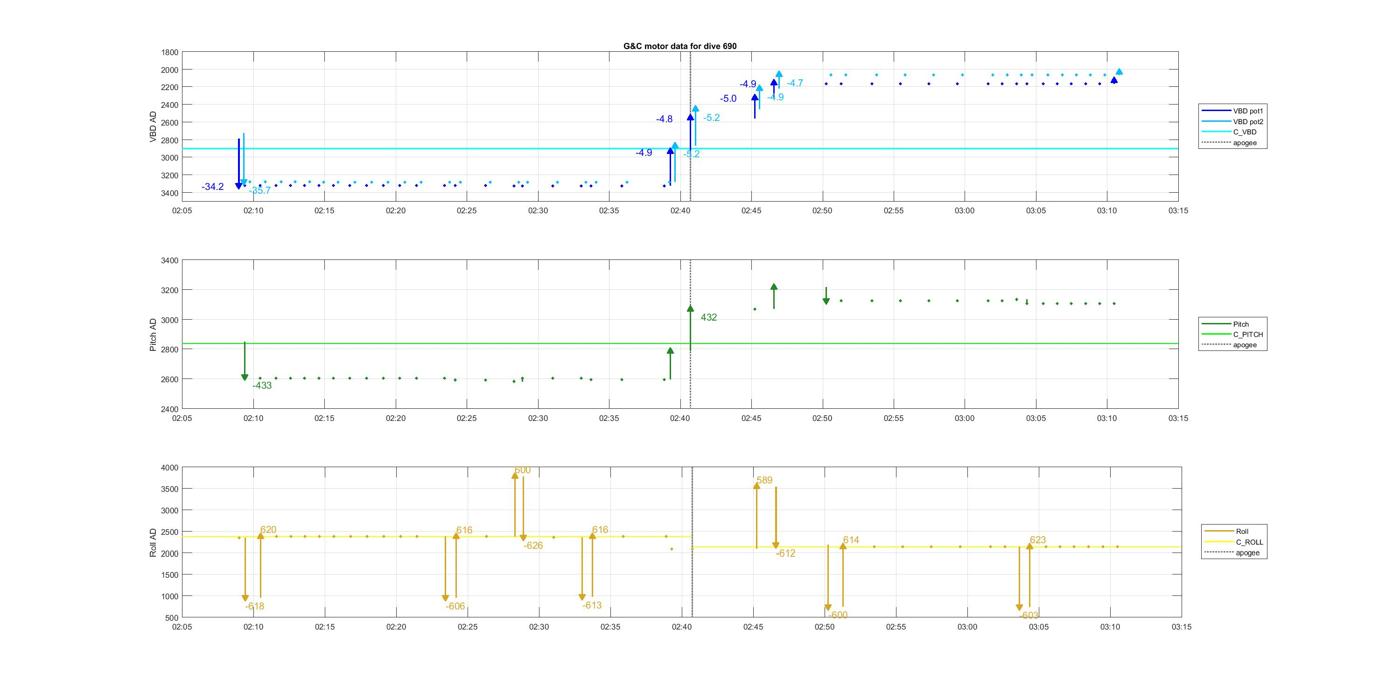Image resolution: width=1400 pixels, height=693 pixels.
Task: Click the "03:15" tick under the Roll plot
Action: (1181, 627)
